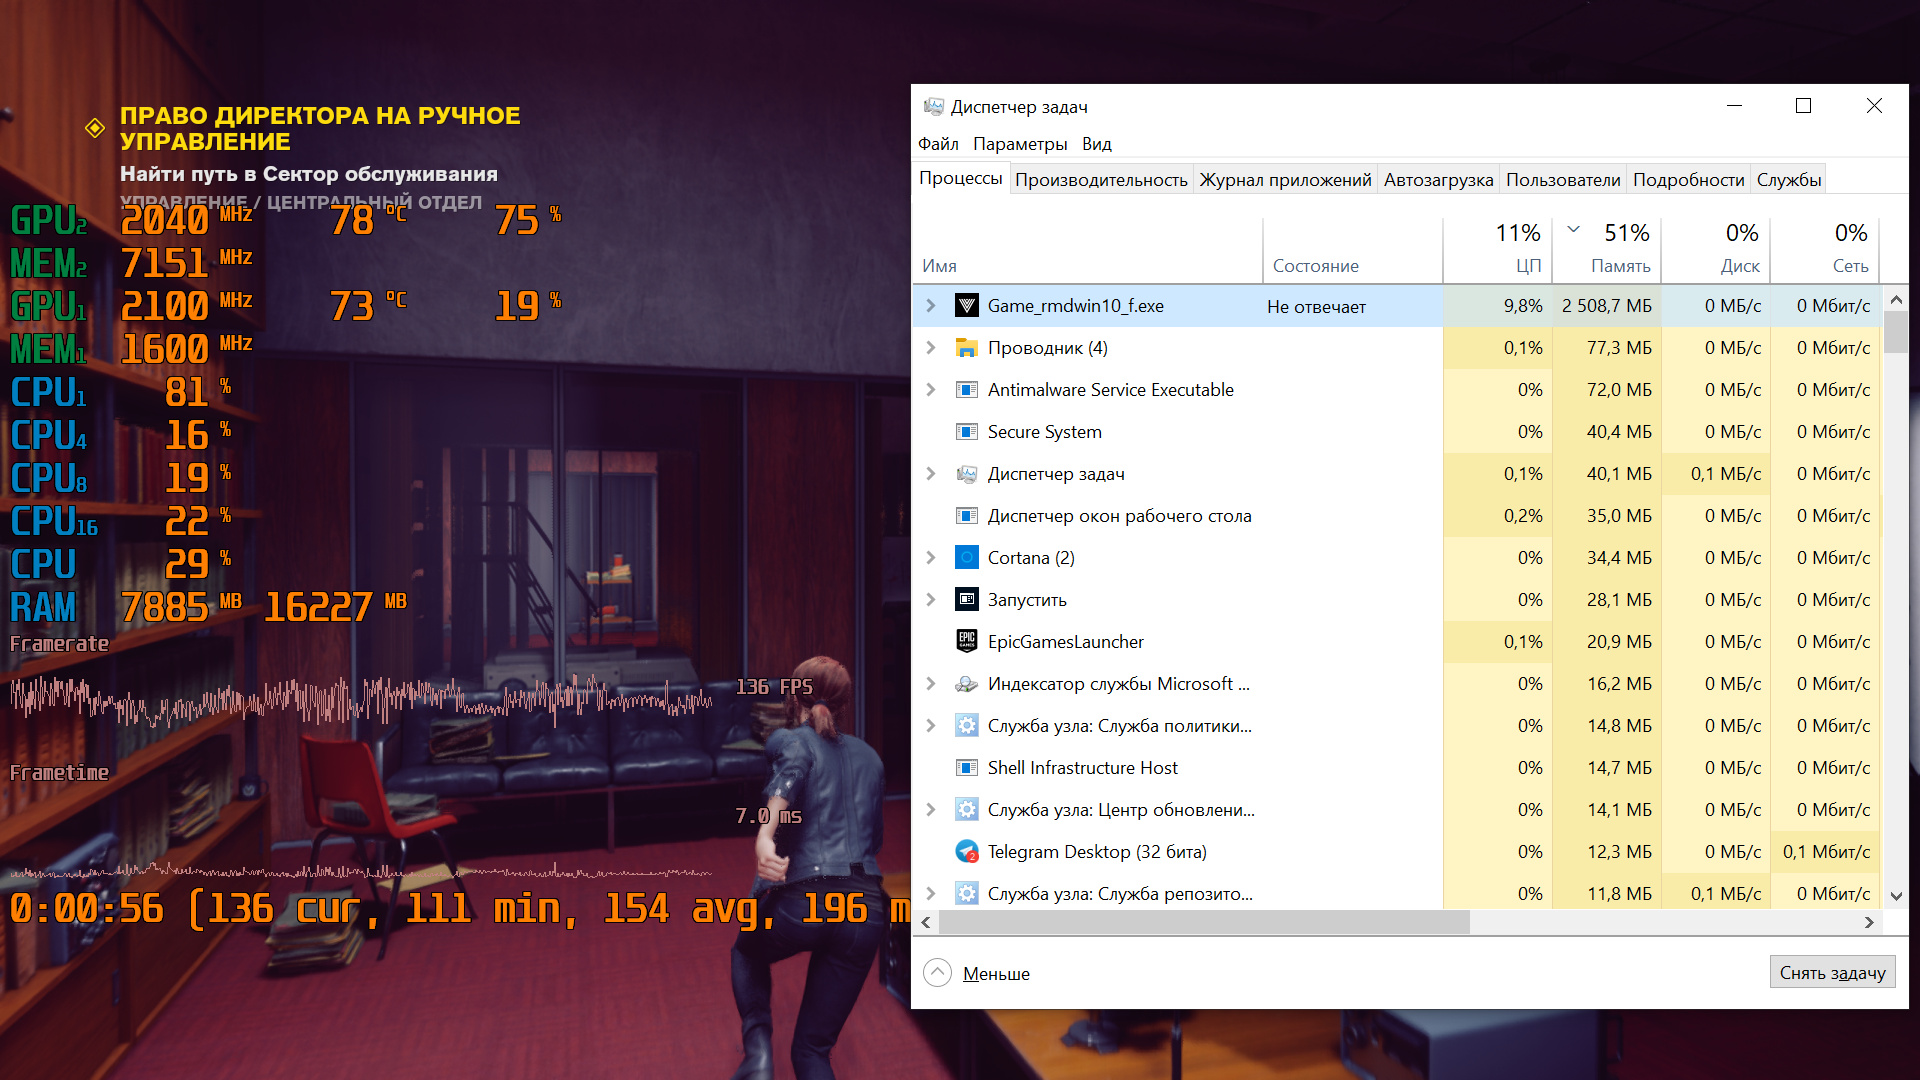Maximize the Диспетчер задач window
1920x1080 pixels.
coord(1803,106)
